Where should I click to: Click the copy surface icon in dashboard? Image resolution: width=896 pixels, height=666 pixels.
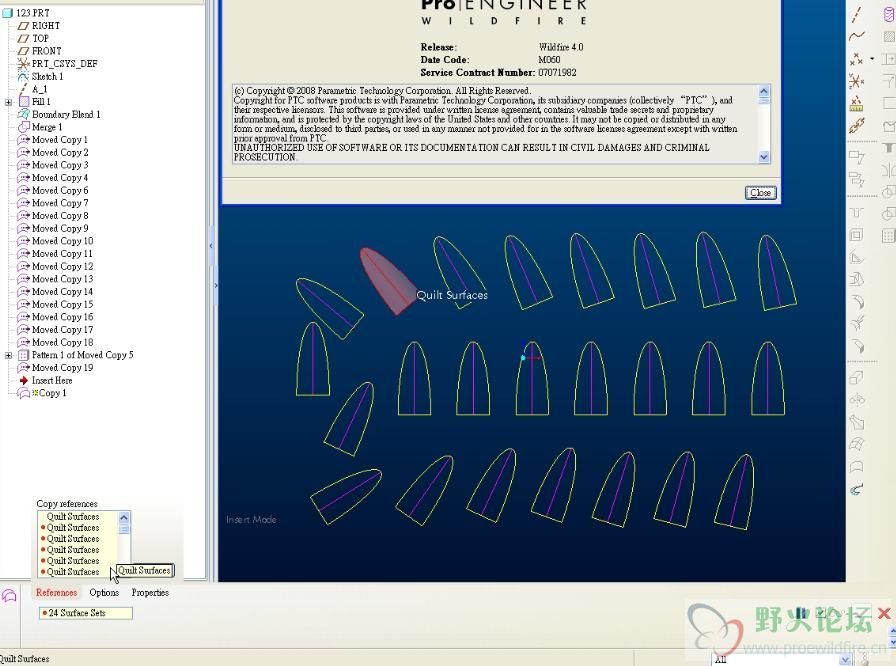click(x=9, y=596)
